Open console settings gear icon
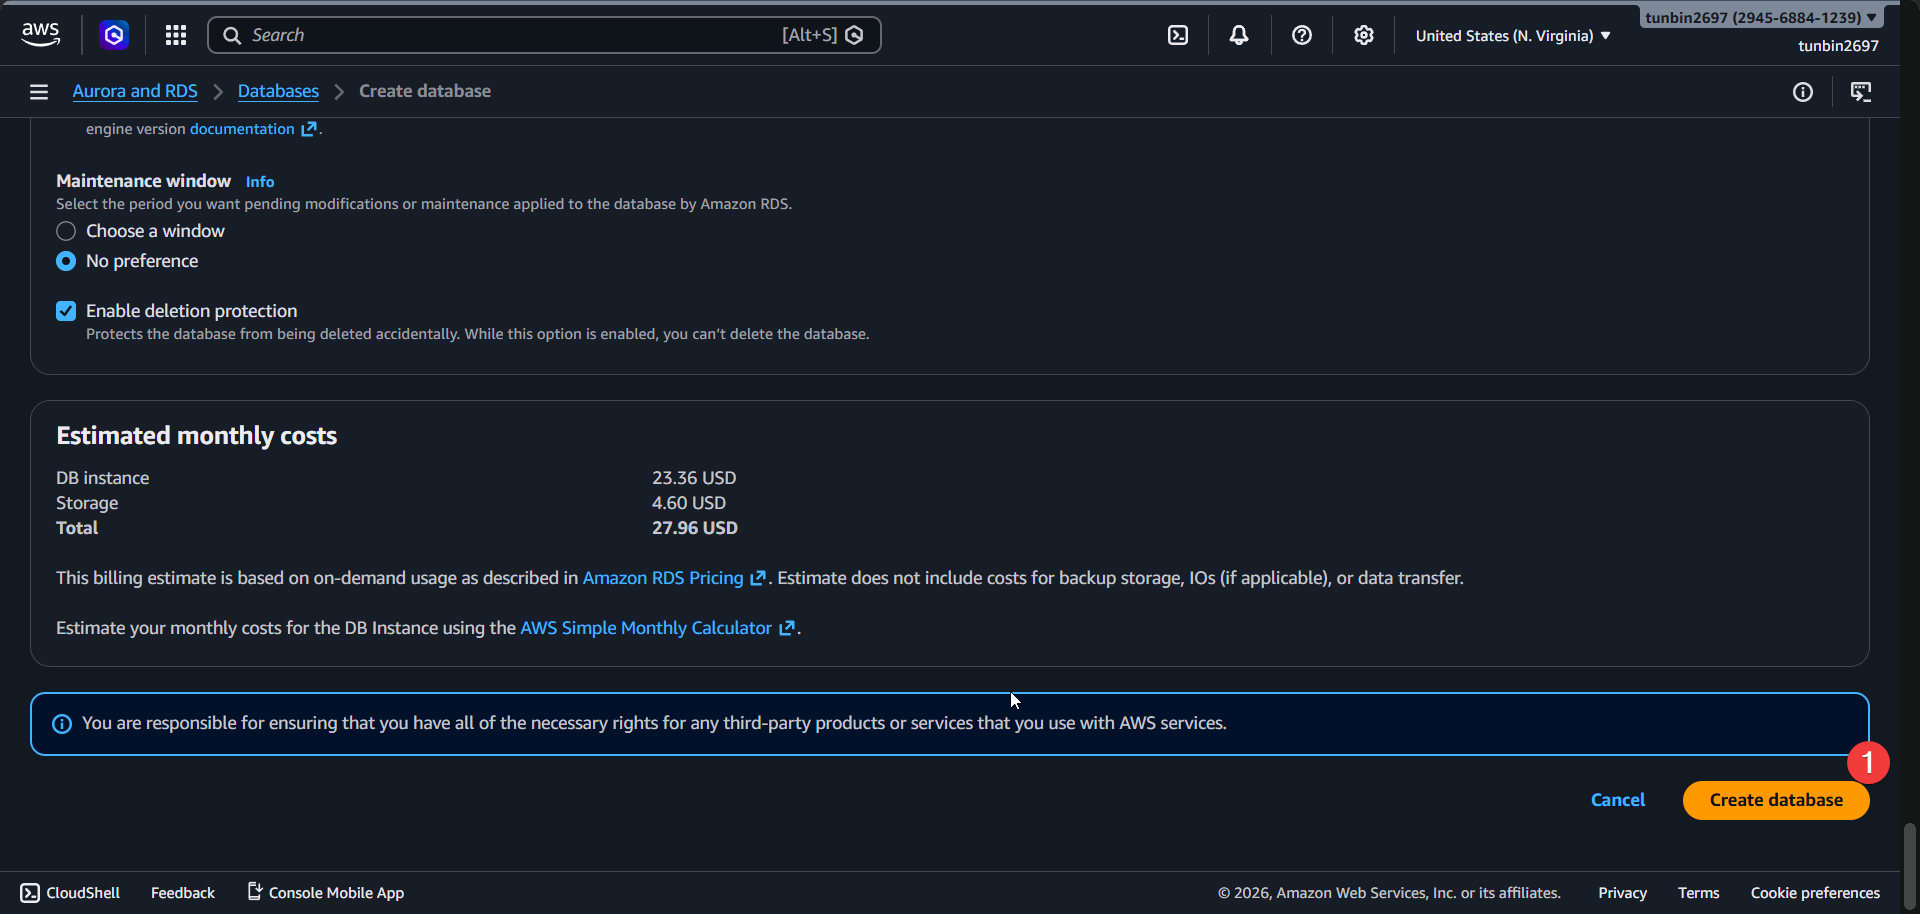The height and width of the screenshot is (914, 1920). [1363, 35]
